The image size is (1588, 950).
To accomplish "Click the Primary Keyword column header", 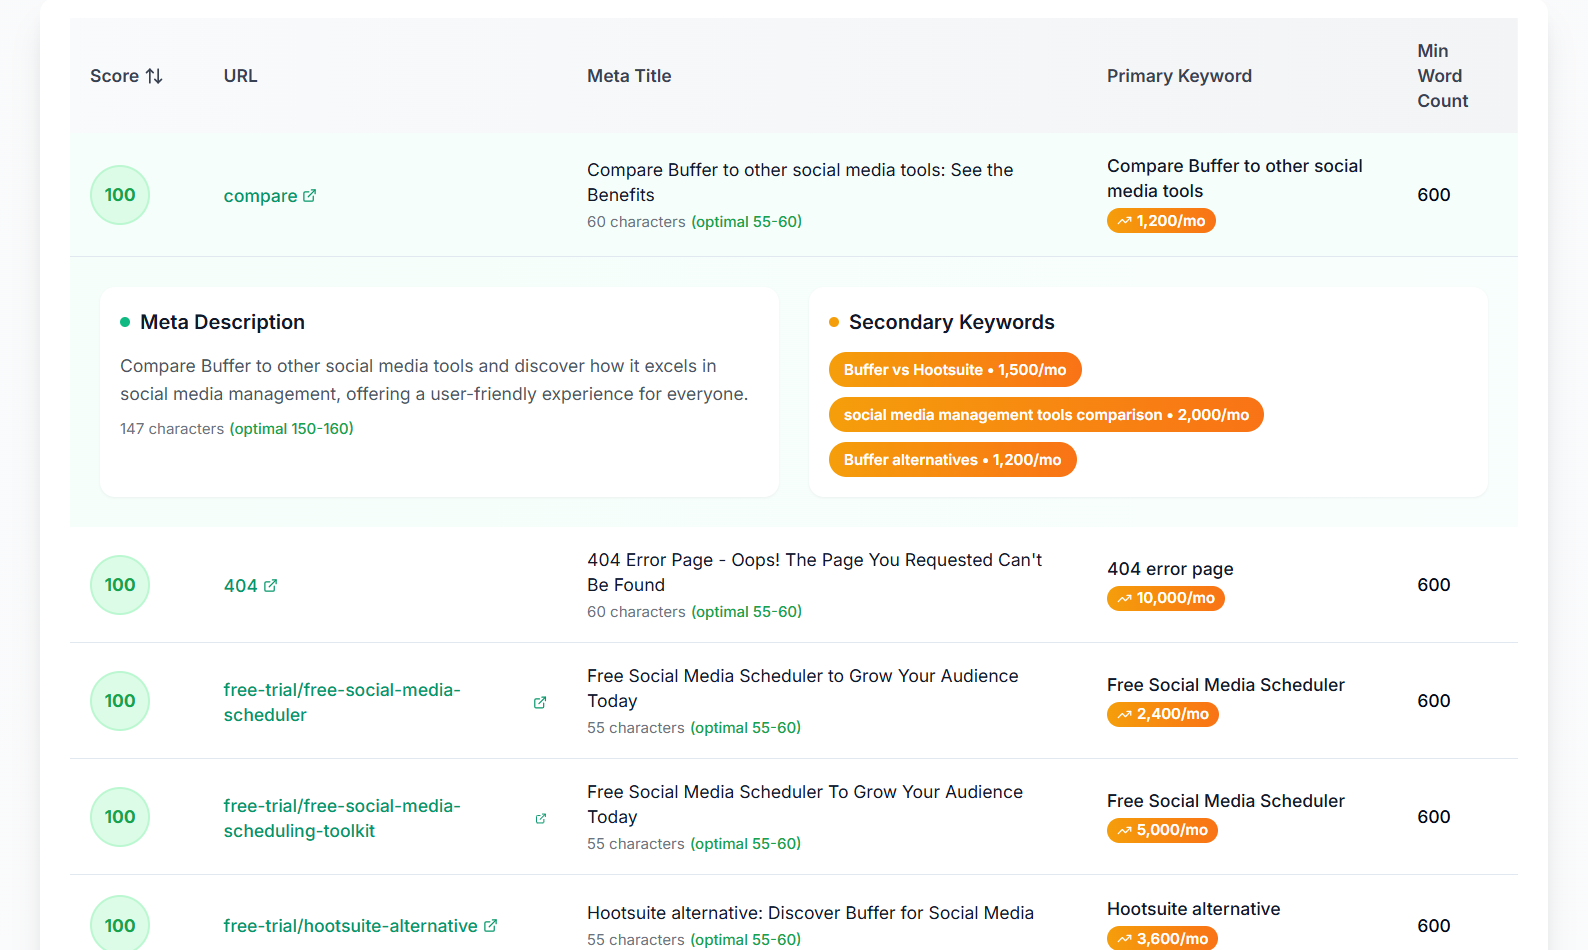I will 1179,76.
